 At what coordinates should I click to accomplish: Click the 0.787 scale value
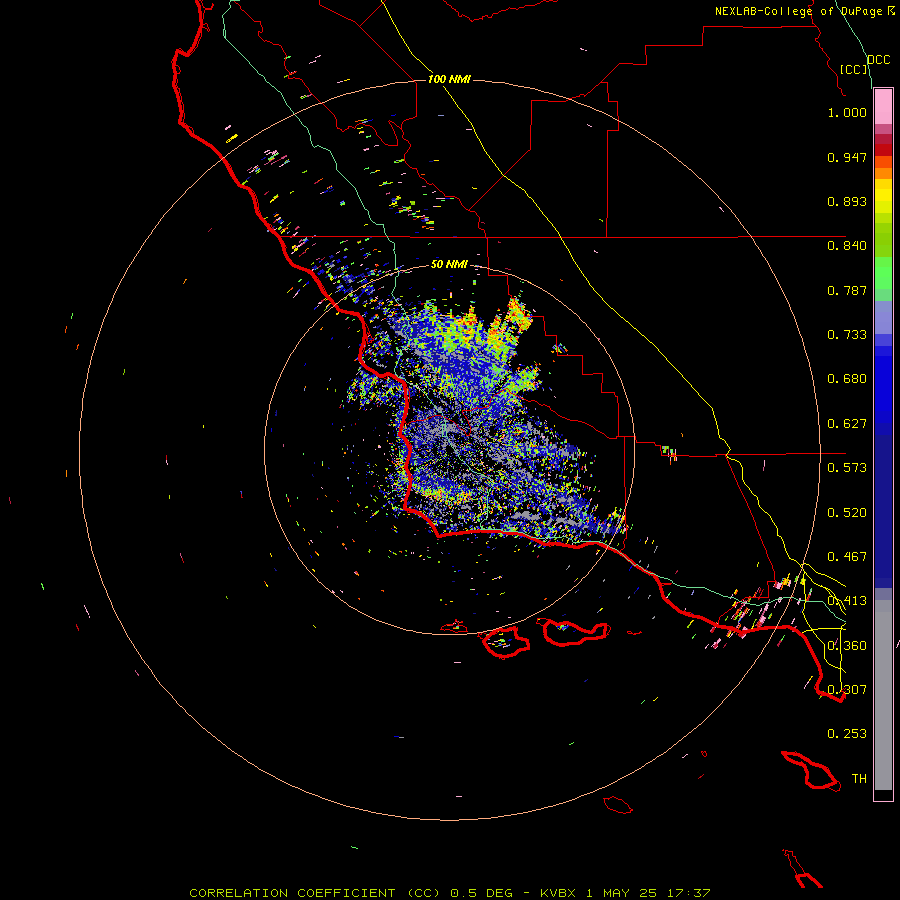pos(847,290)
